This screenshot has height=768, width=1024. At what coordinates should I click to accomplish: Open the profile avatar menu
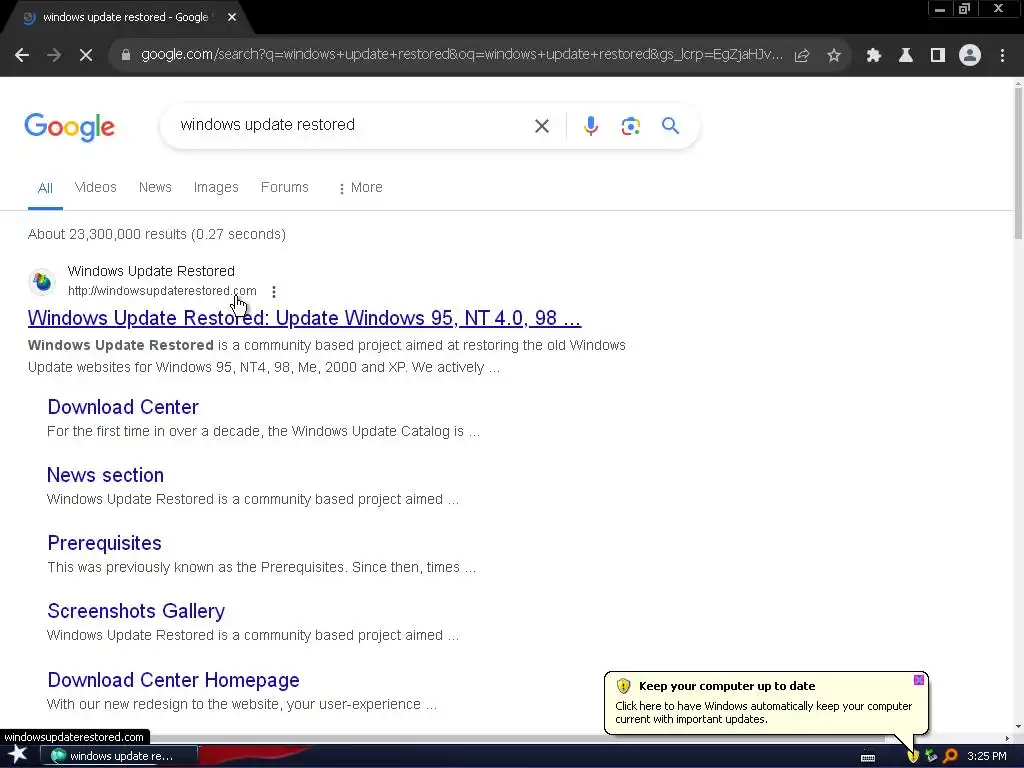970,56
